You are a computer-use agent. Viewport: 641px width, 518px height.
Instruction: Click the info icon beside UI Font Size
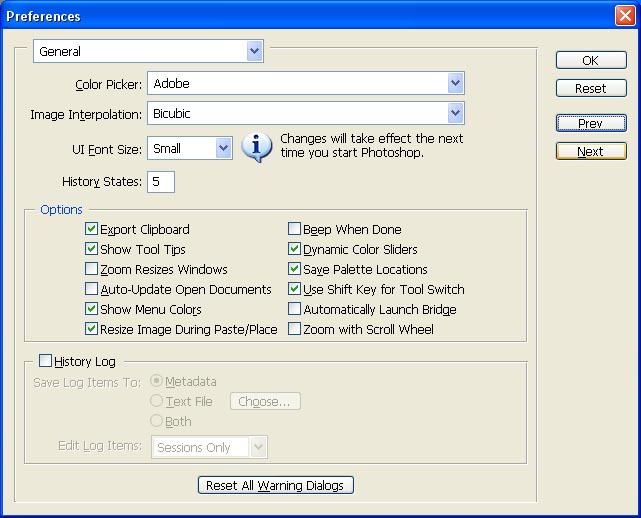pyautogui.click(x=257, y=148)
